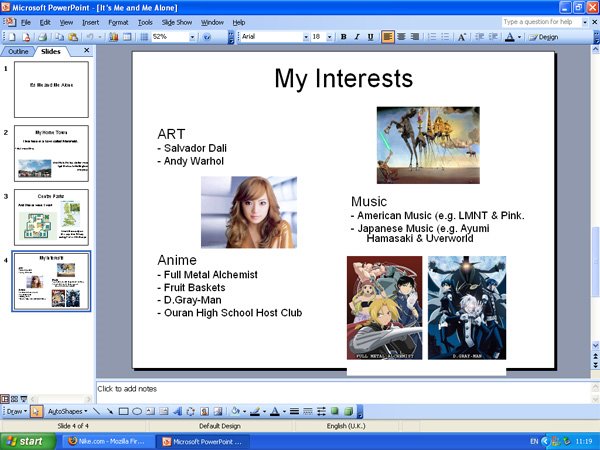Open the Zoom percentage dropdown

point(192,37)
